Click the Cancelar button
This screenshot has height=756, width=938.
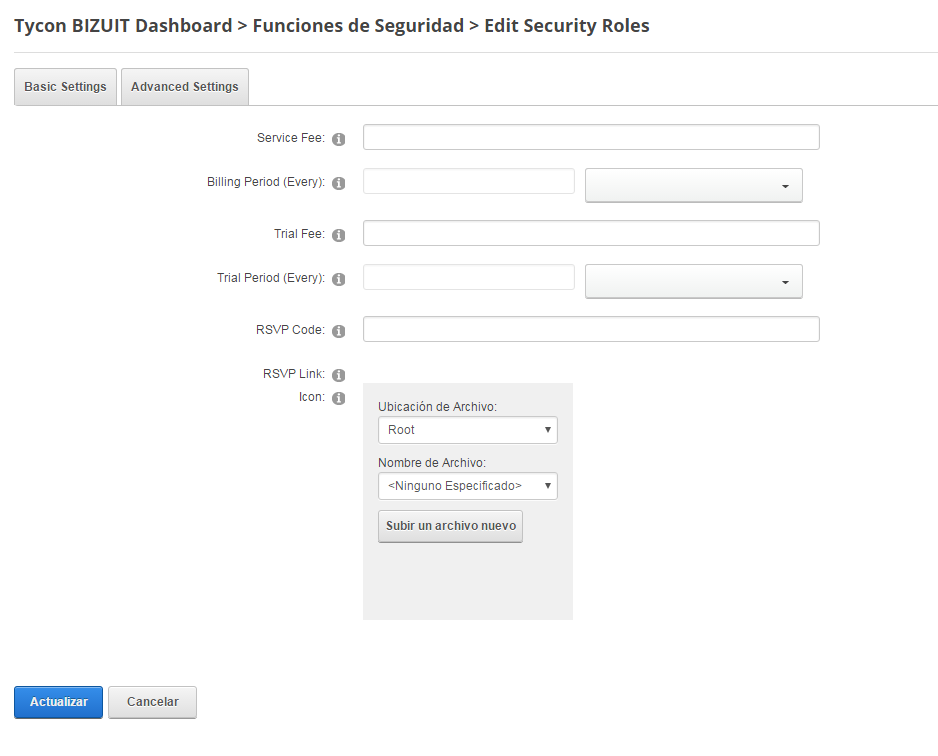tap(153, 702)
